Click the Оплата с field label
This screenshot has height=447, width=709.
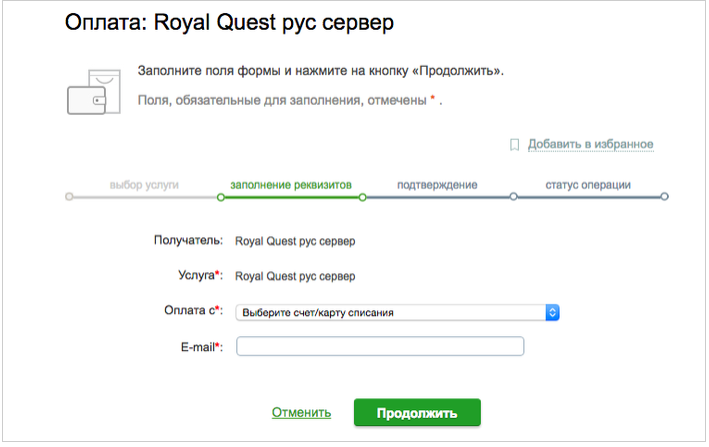pos(194,311)
